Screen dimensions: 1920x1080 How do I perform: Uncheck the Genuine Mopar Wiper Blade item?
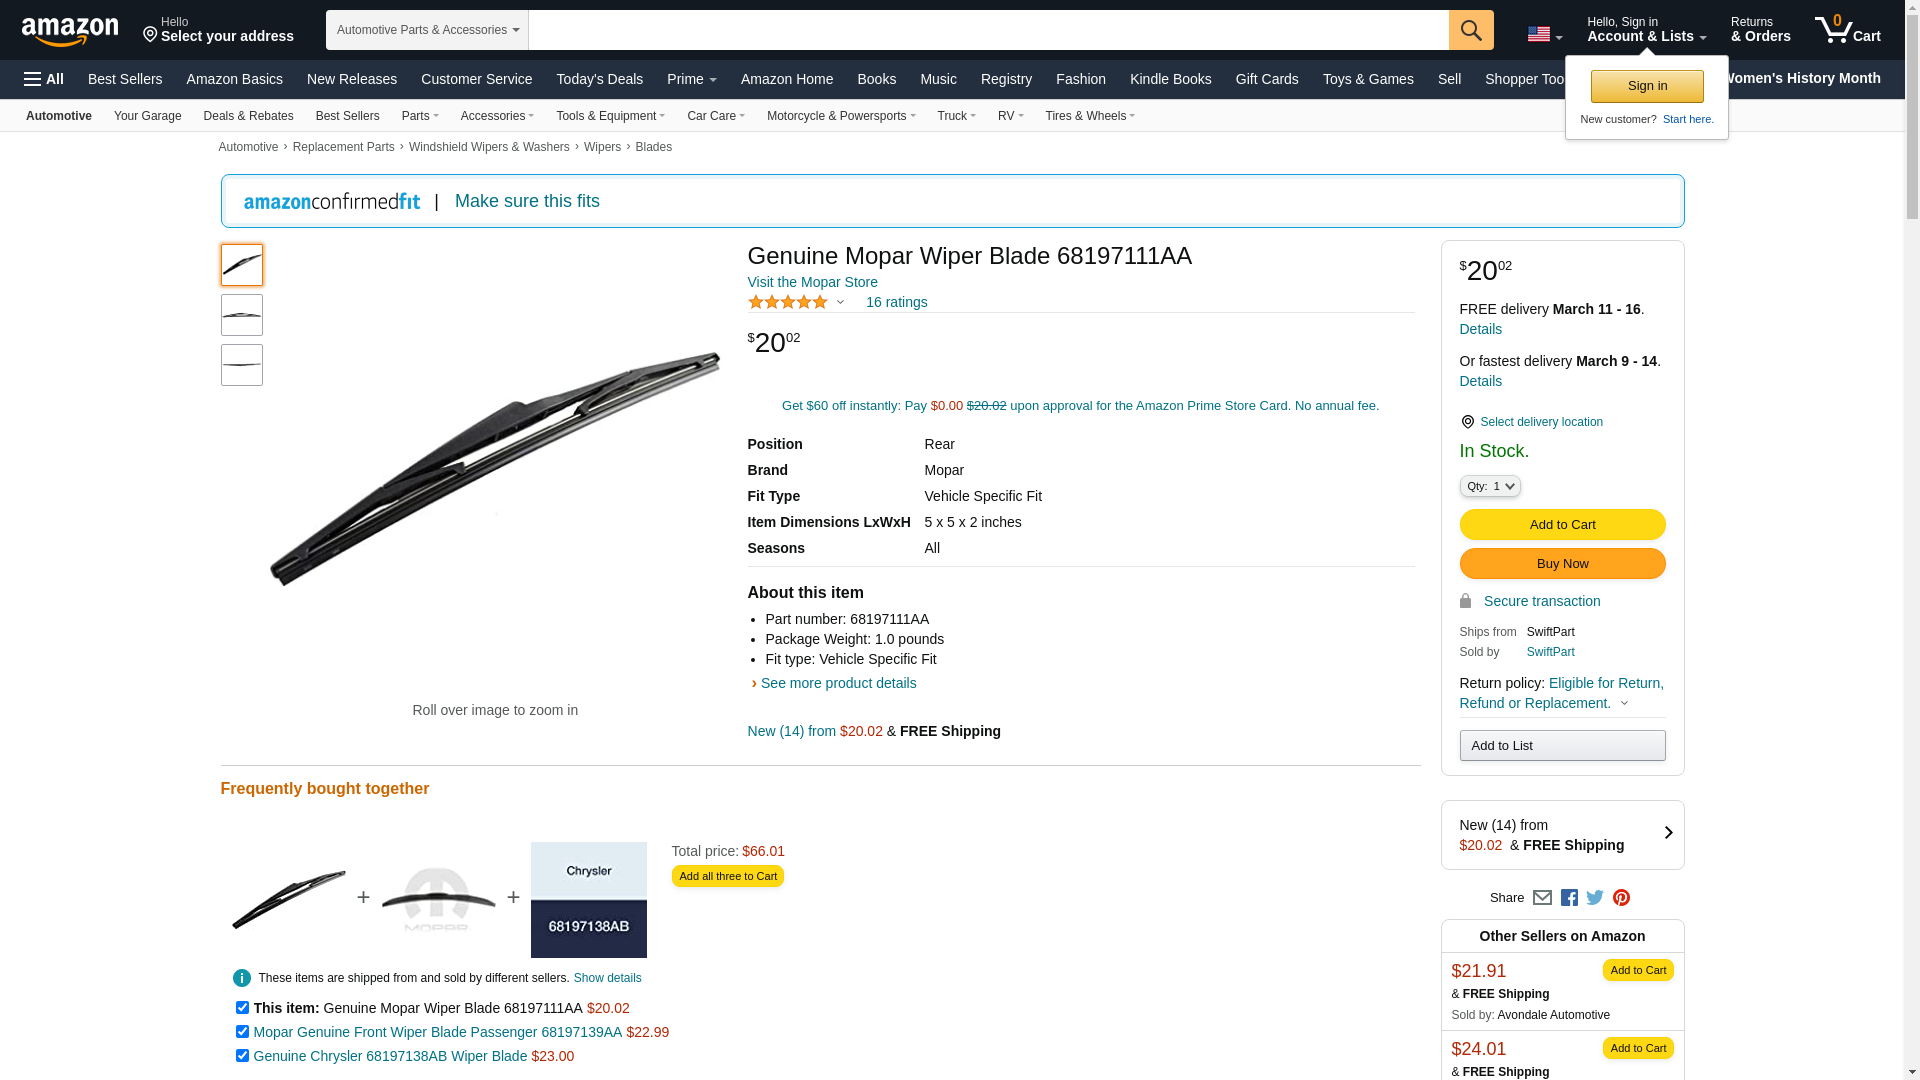[242, 1008]
